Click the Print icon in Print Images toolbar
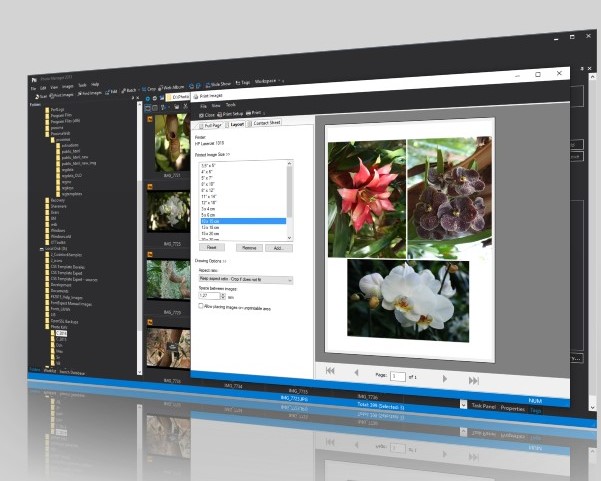The image size is (601, 481). point(248,113)
